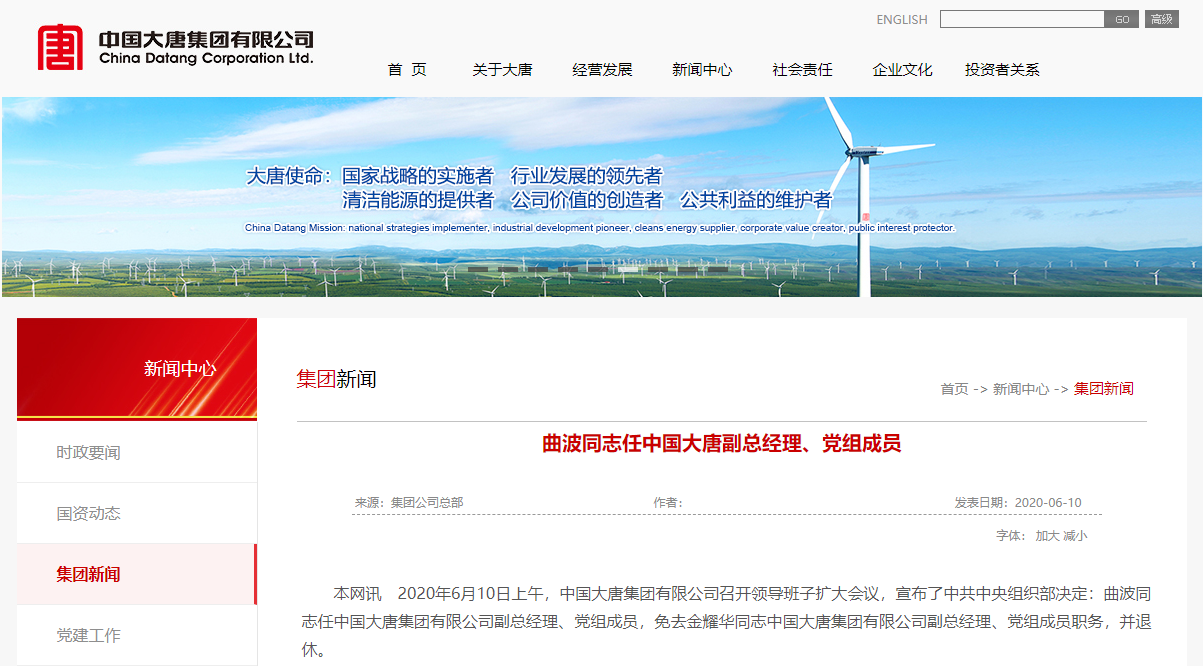Open the 高级 advanced search button
Image resolution: width=1203 pixels, height=666 pixels.
click(x=1162, y=19)
